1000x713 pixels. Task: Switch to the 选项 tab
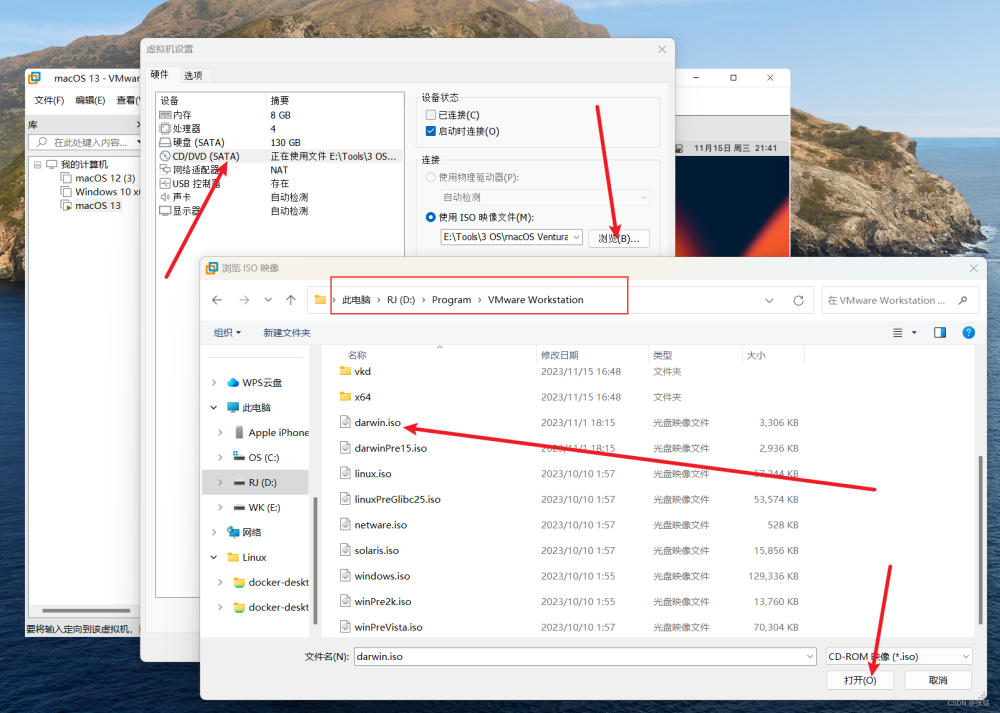(193, 75)
